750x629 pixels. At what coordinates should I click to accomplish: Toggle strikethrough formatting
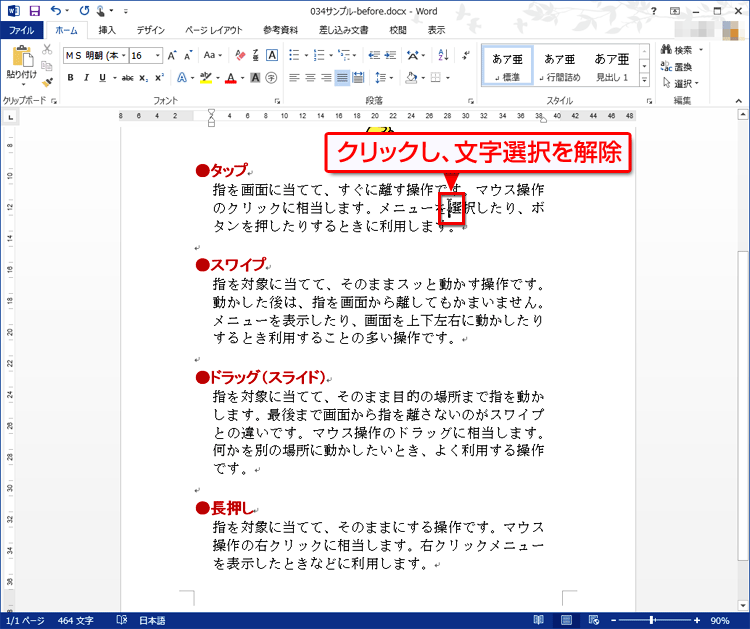click(x=127, y=77)
